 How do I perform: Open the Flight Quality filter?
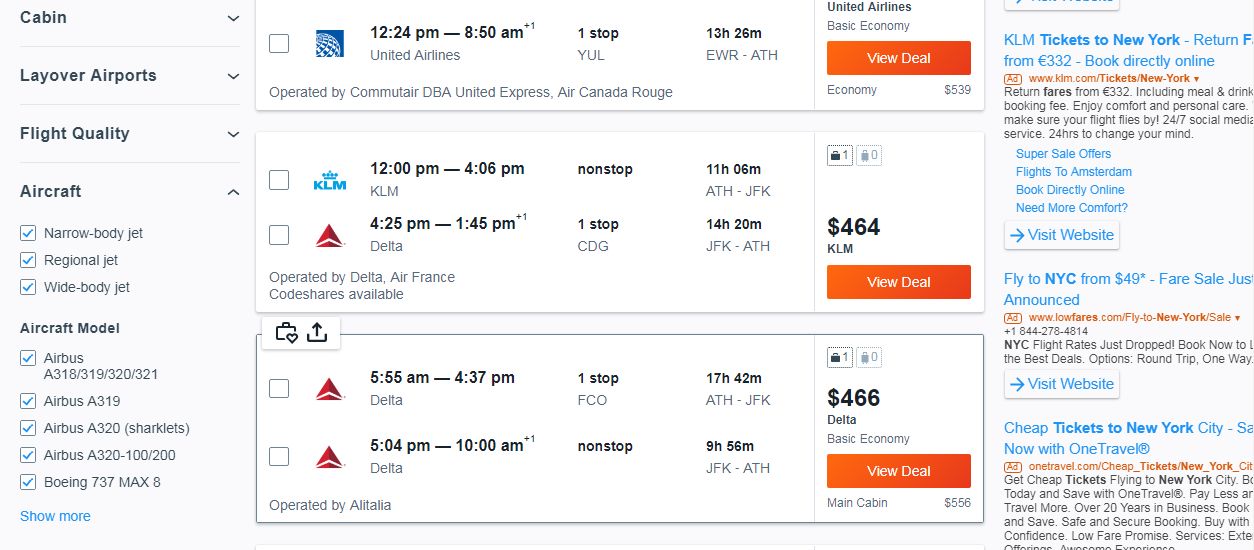pyautogui.click(x=130, y=134)
